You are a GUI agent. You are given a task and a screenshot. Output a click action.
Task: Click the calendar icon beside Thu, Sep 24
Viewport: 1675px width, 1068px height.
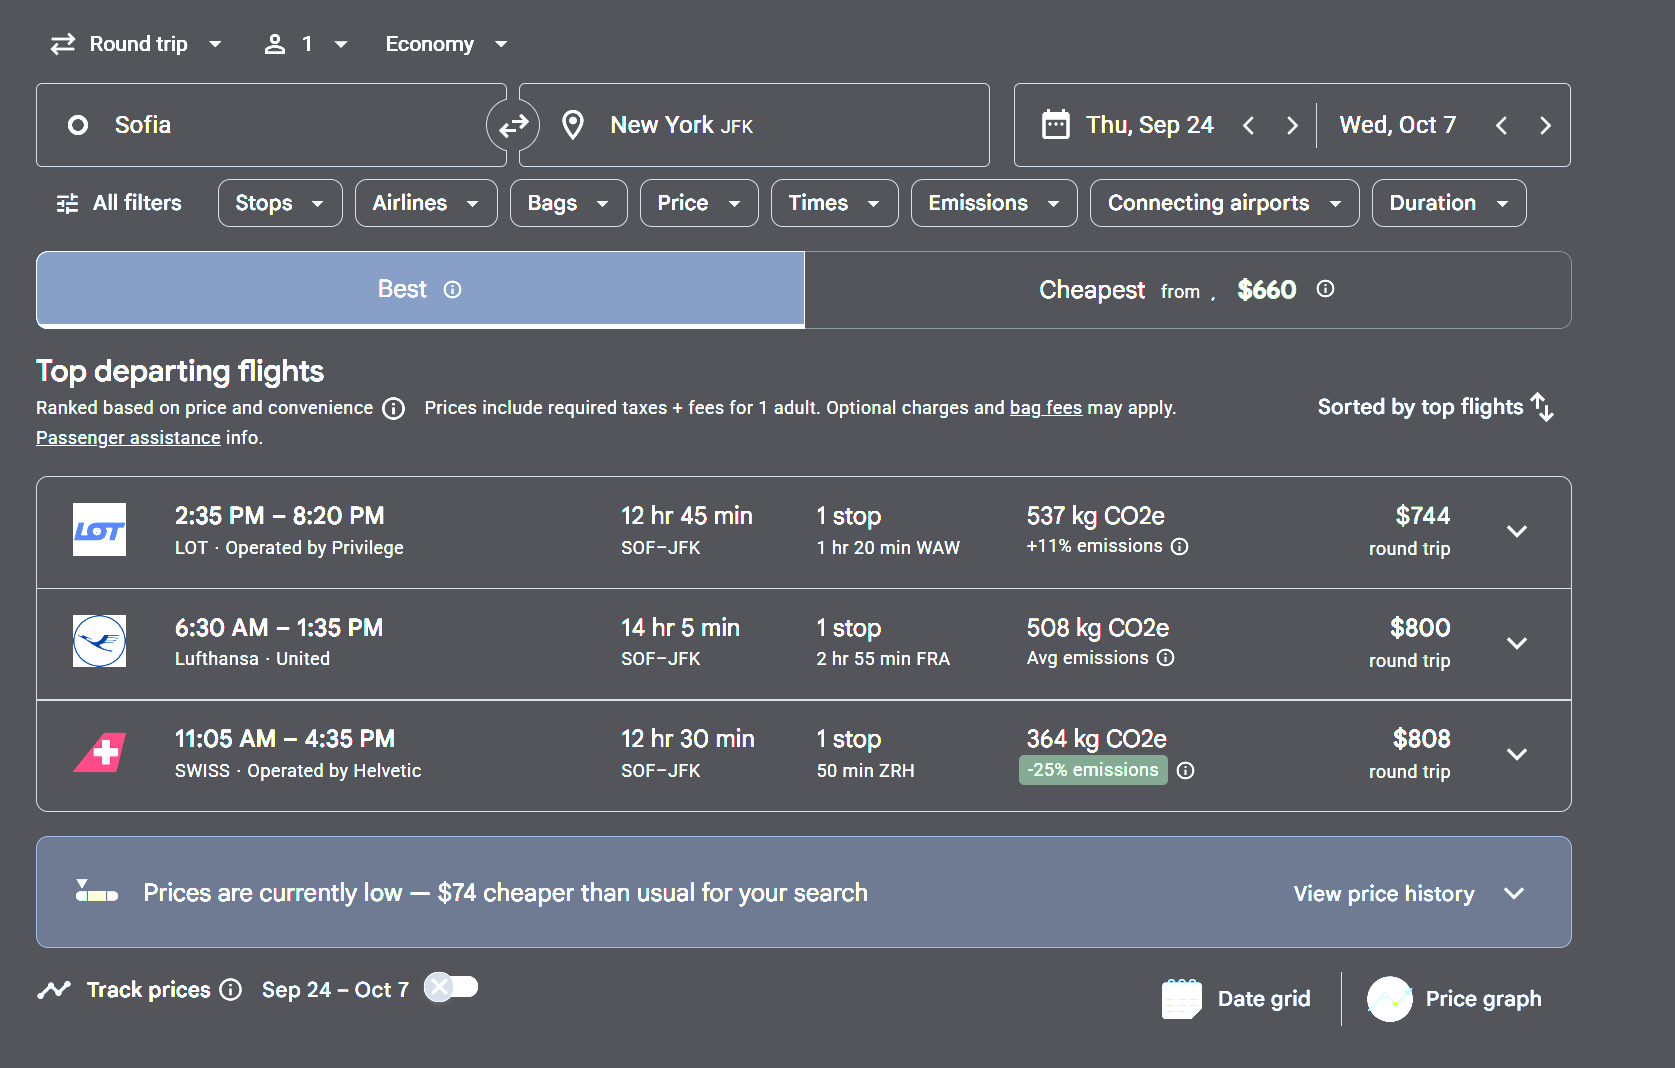pyautogui.click(x=1056, y=125)
